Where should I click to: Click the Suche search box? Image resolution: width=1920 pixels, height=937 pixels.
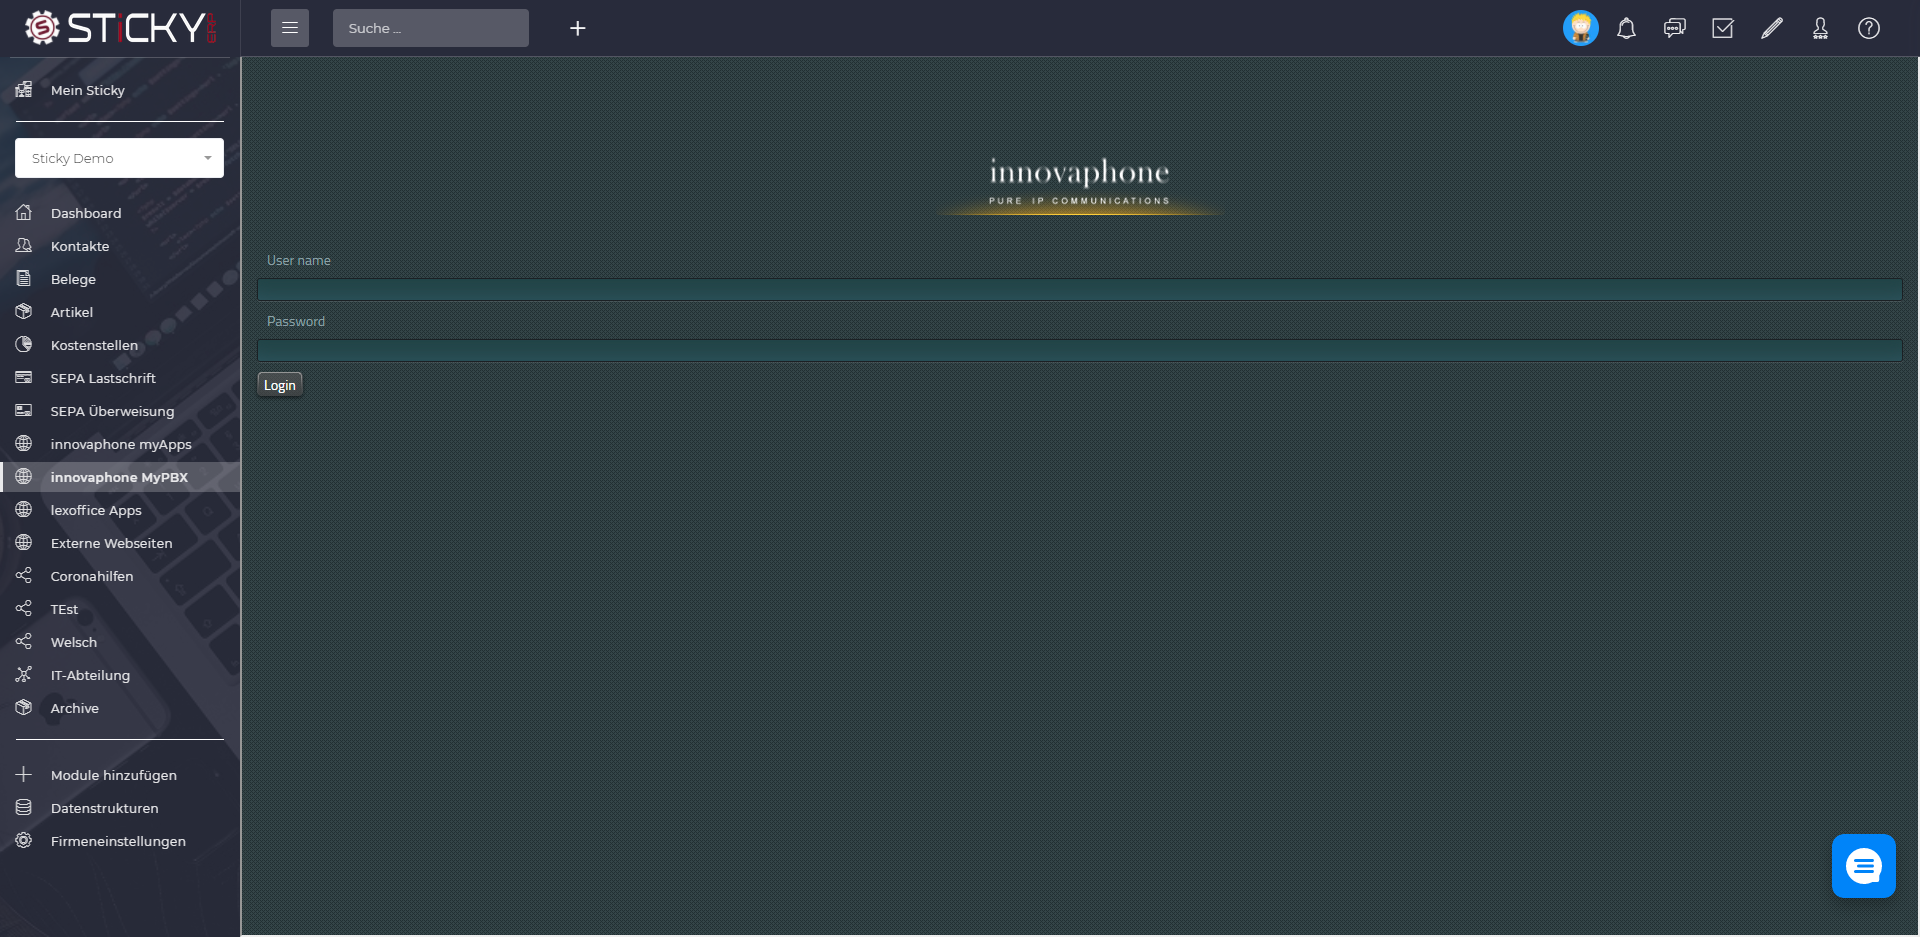click(x=431, y=28)
